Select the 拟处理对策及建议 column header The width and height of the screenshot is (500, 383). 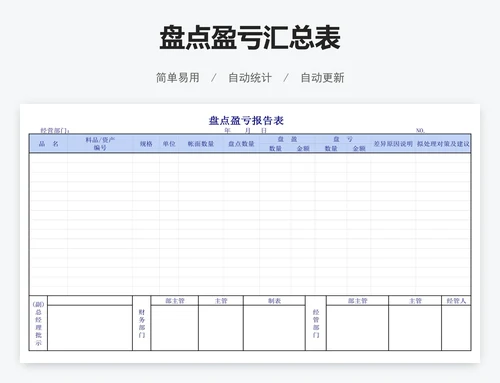coord(443,144)
